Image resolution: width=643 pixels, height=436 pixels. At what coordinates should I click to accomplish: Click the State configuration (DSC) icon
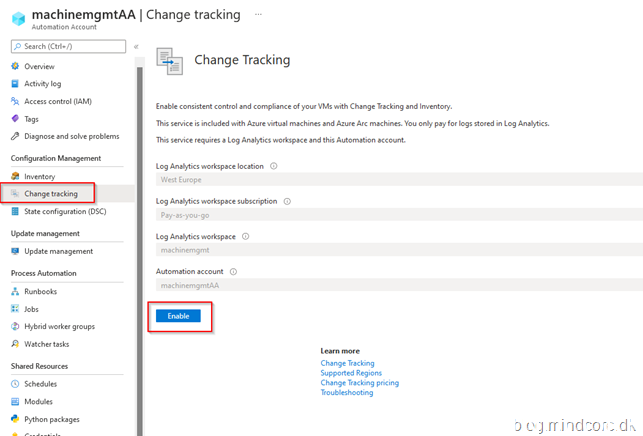pyautogui.click(x=15, y=211)
